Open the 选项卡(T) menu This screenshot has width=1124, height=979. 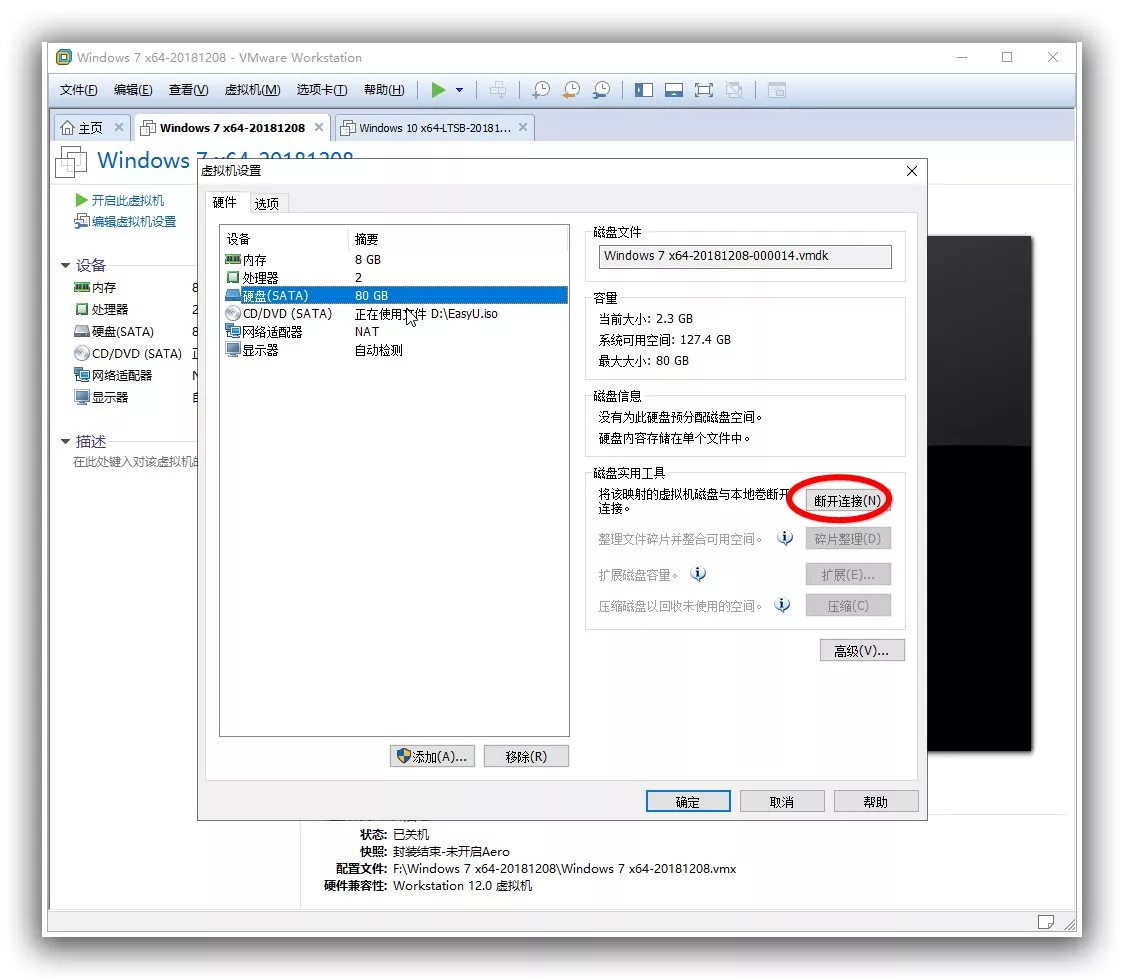[322, 90]
